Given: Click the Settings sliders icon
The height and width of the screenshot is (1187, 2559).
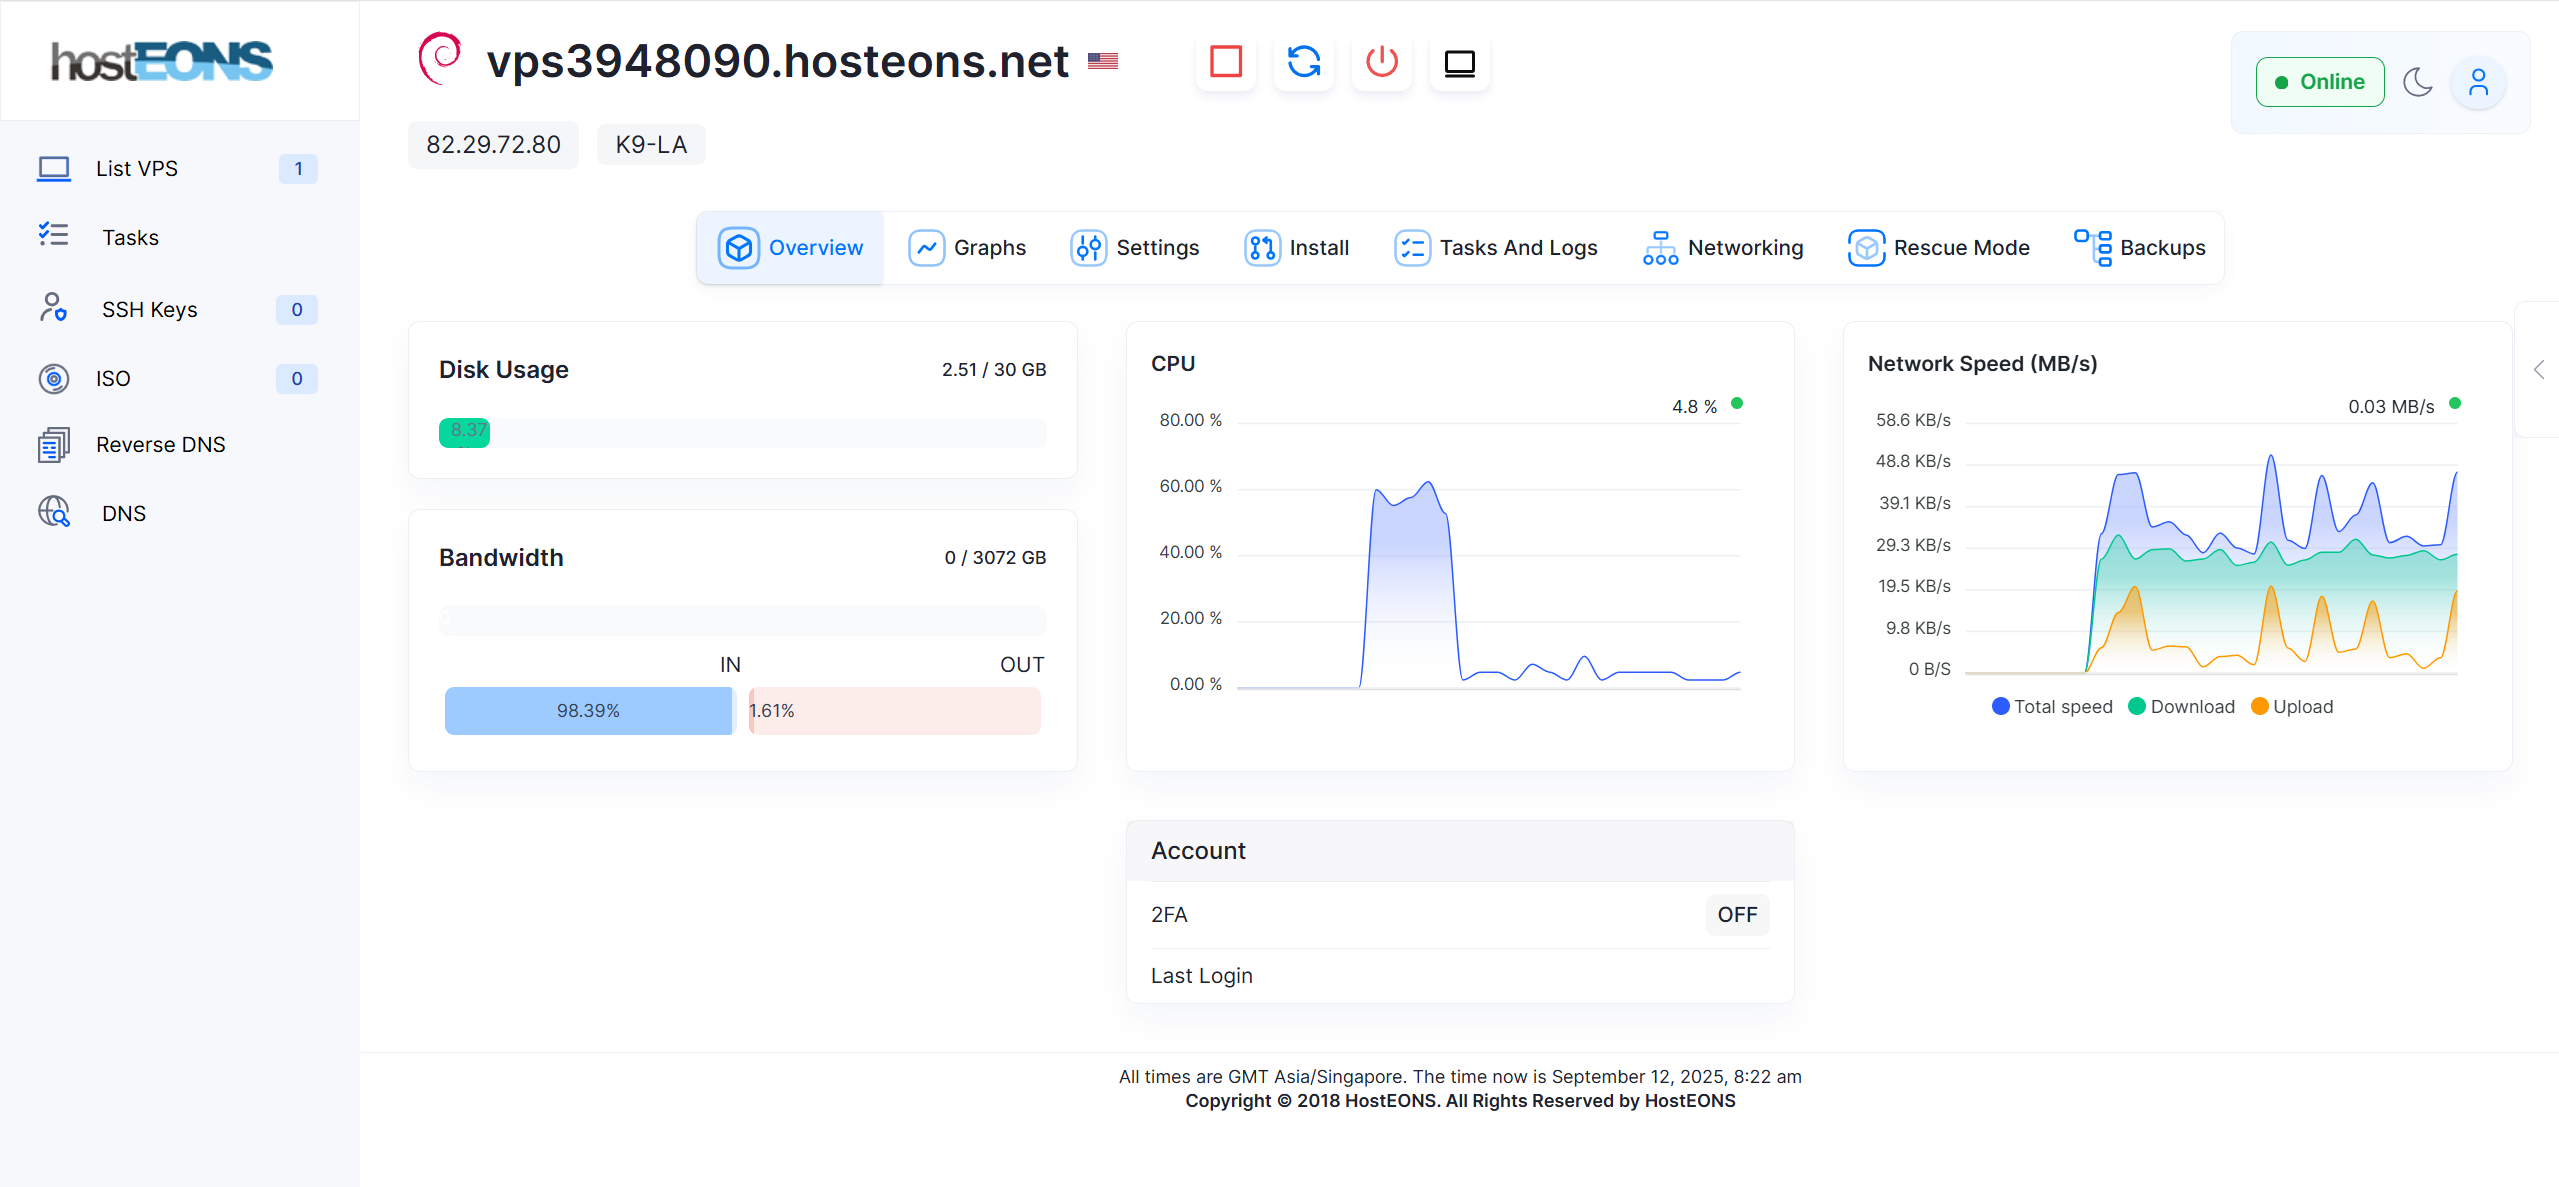Looking at the screenshot, I should tap(1089, 248).
